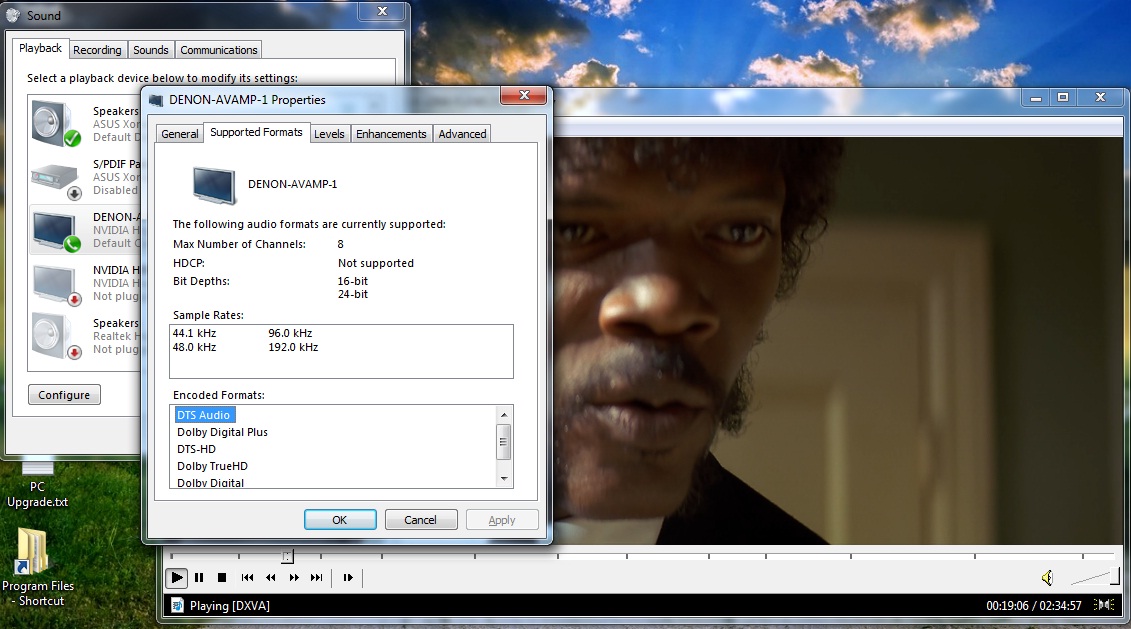This screenshot has width=1131, height=629.
Task: Mute the media player speaker icon
Action: point(1047,578)
